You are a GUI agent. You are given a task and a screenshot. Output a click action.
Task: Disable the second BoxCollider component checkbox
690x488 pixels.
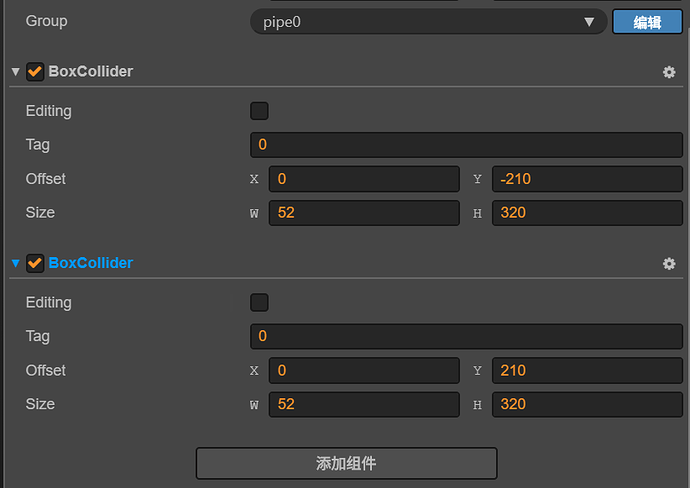[x=35, y=263]
